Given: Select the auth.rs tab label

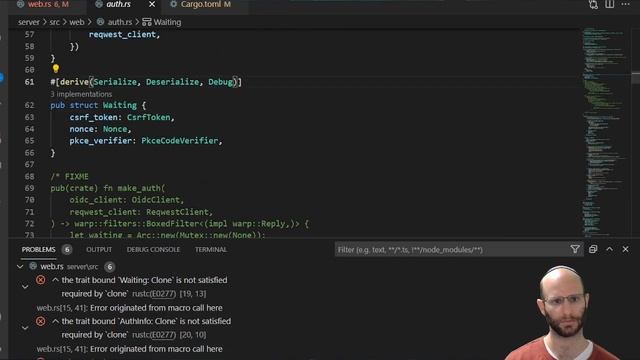Looking at the screenshot, I should 118,4.
